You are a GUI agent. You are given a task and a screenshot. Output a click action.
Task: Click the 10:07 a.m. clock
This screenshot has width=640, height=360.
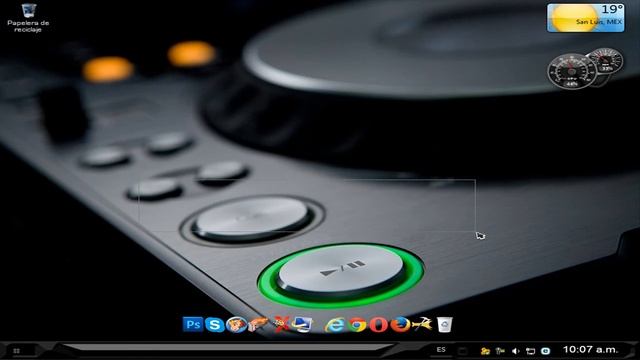[x=591, y=350]
